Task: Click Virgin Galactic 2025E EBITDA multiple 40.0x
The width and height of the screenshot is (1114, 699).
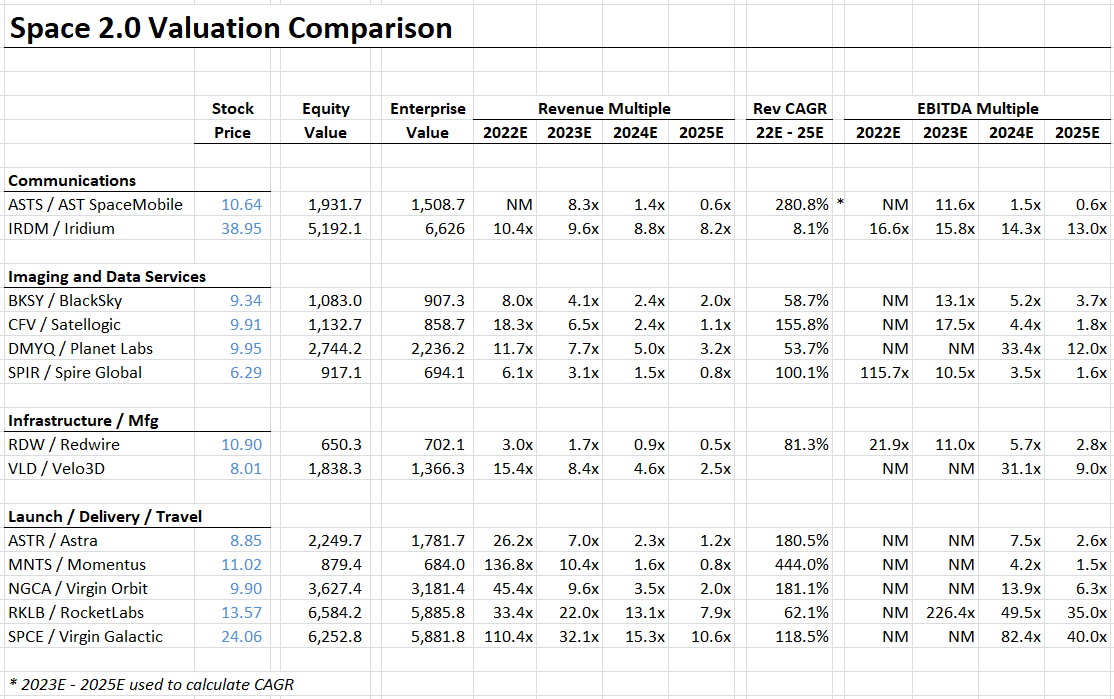Action: tap(1086, 637)
